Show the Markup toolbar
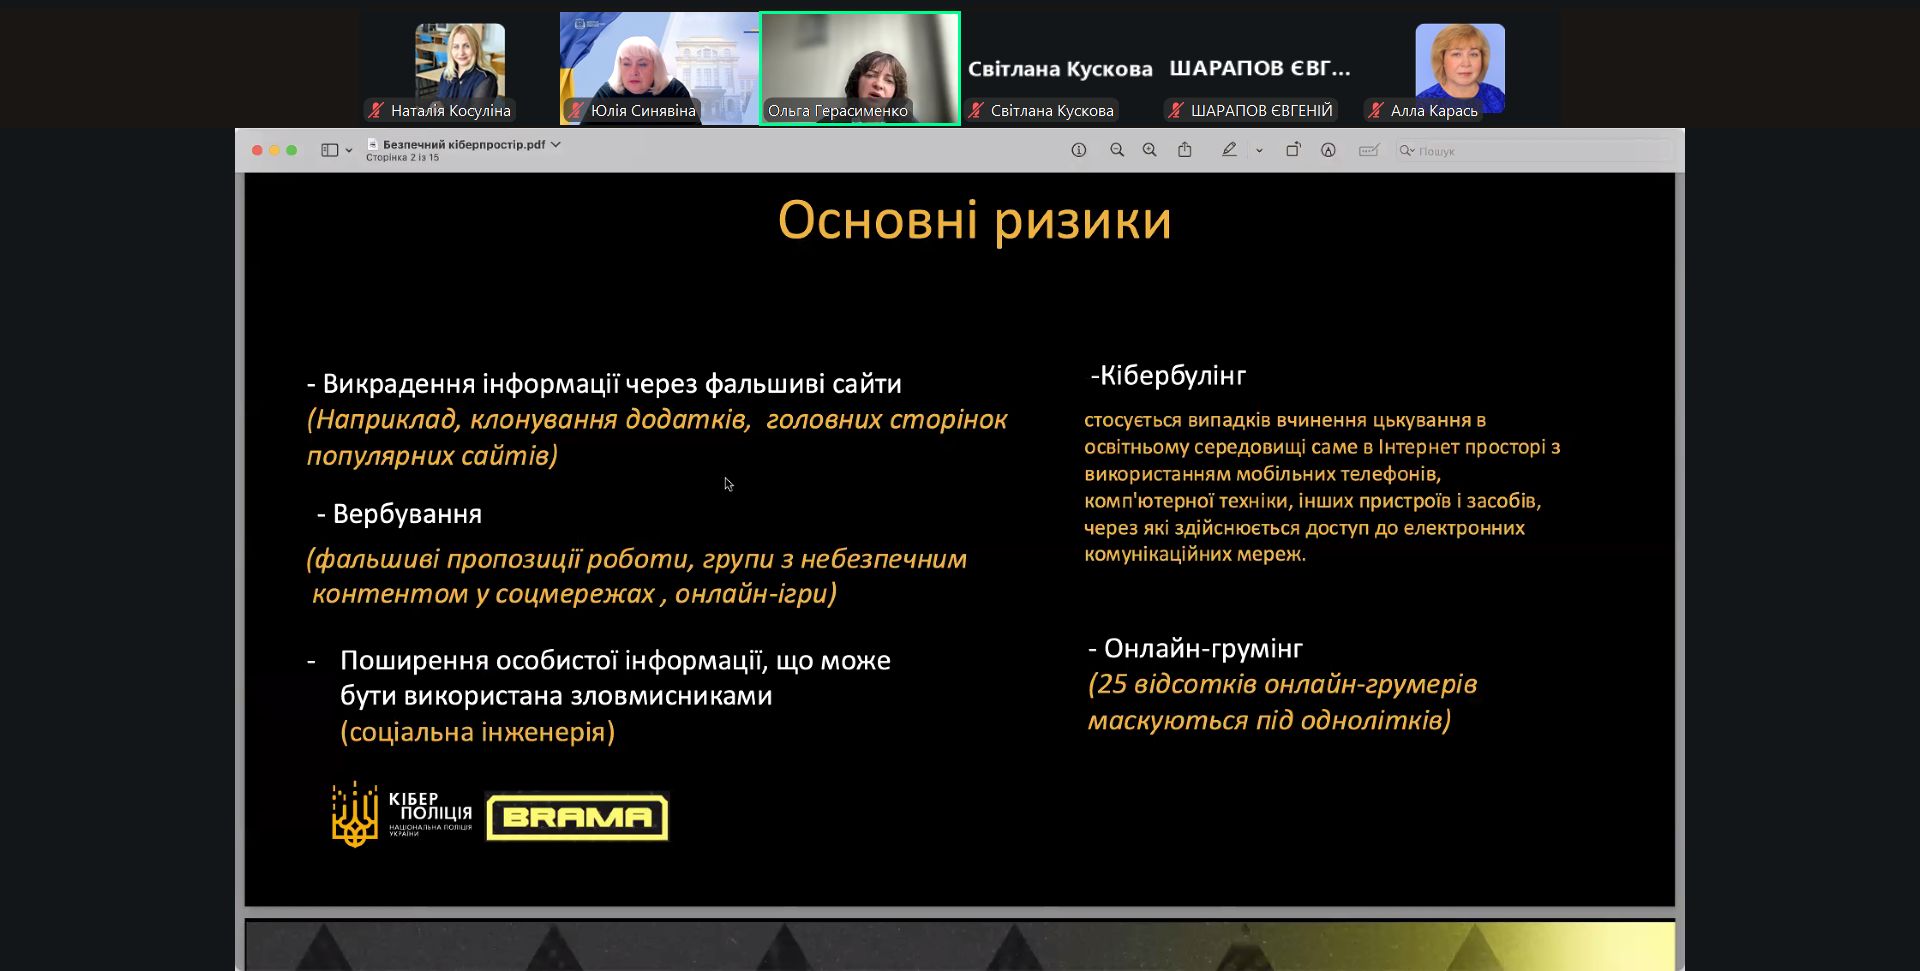Viewport: 1920px width, 971px height. click(x=1328, y=150)
